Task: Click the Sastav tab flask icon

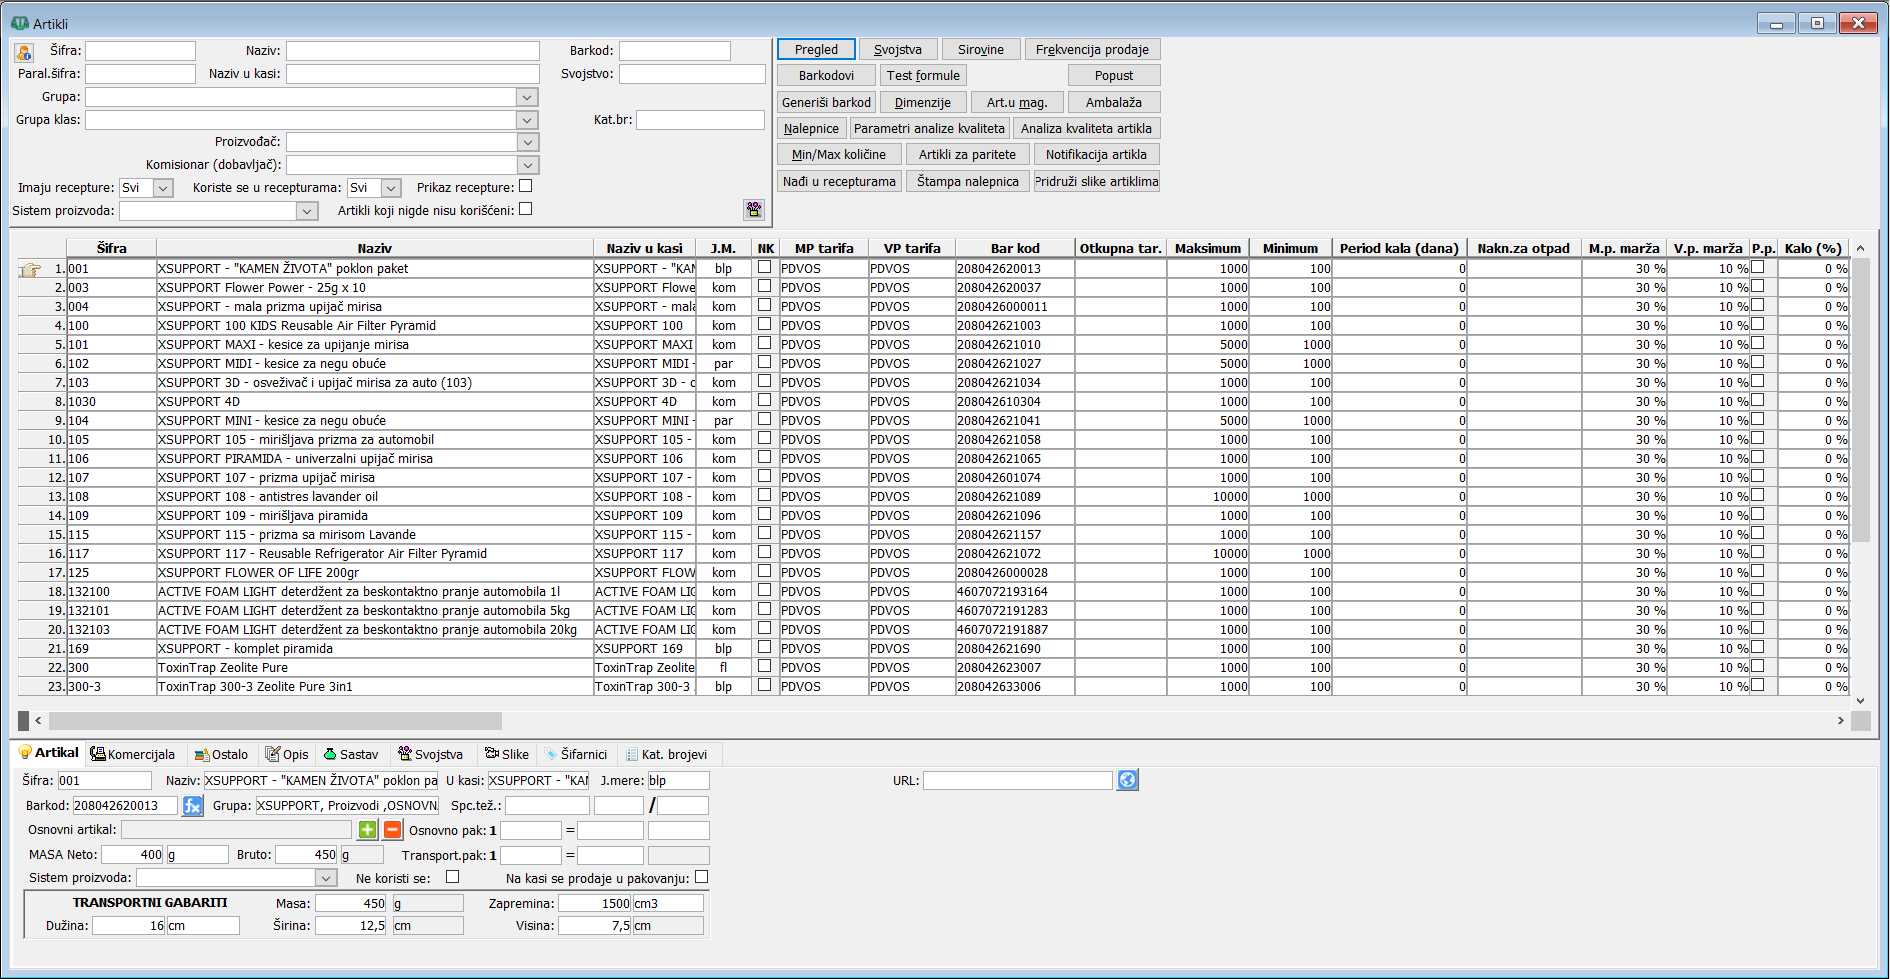Action: (330, 754)
